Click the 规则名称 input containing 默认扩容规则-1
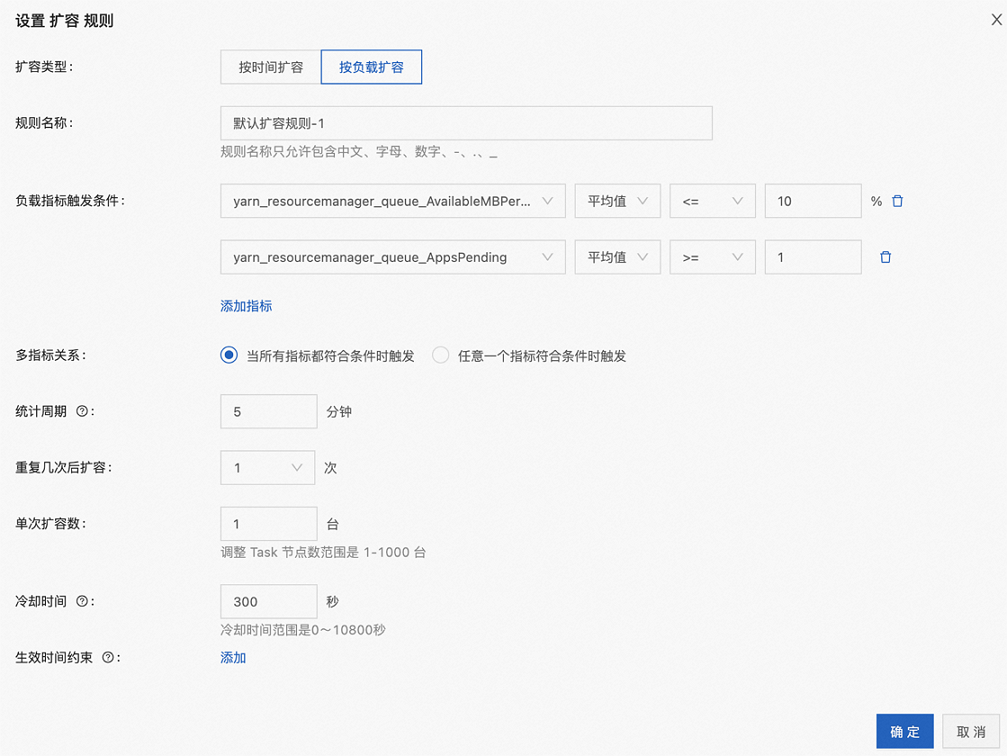The height and width of the screenshot is (756, 1007). (x=465, y=122)
